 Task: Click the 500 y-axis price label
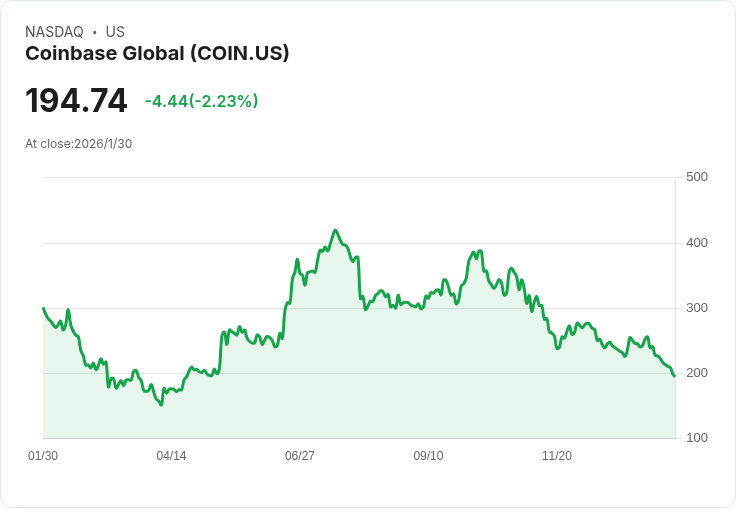[x=697, y=177]
